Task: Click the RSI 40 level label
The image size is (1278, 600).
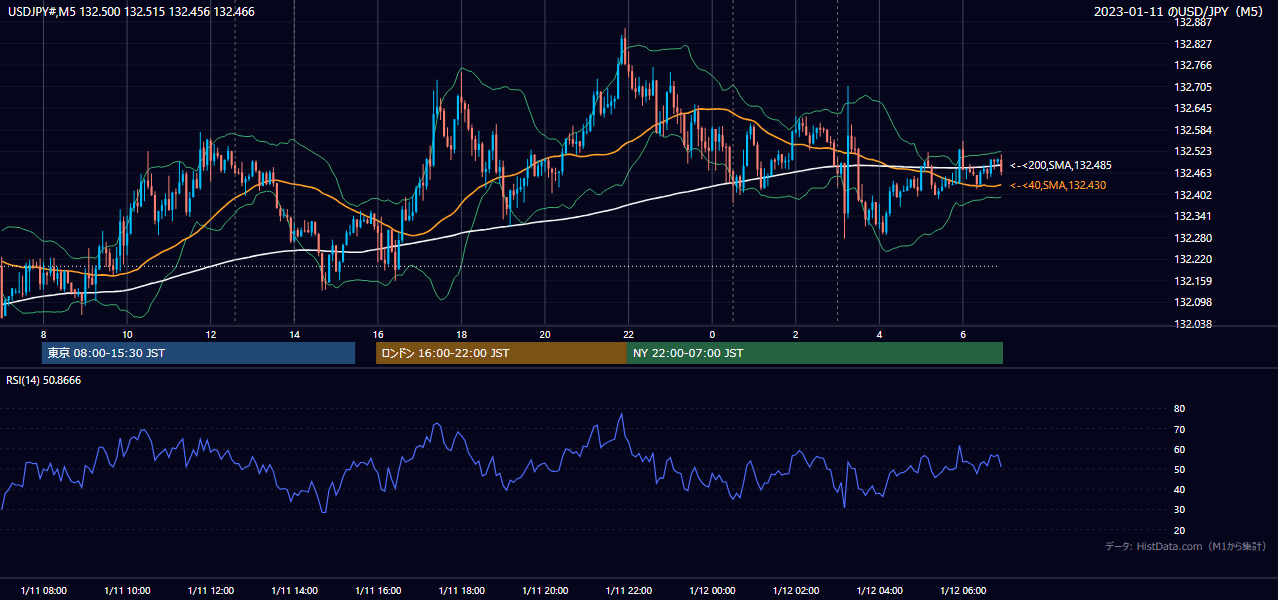Action: [1179, 489]
